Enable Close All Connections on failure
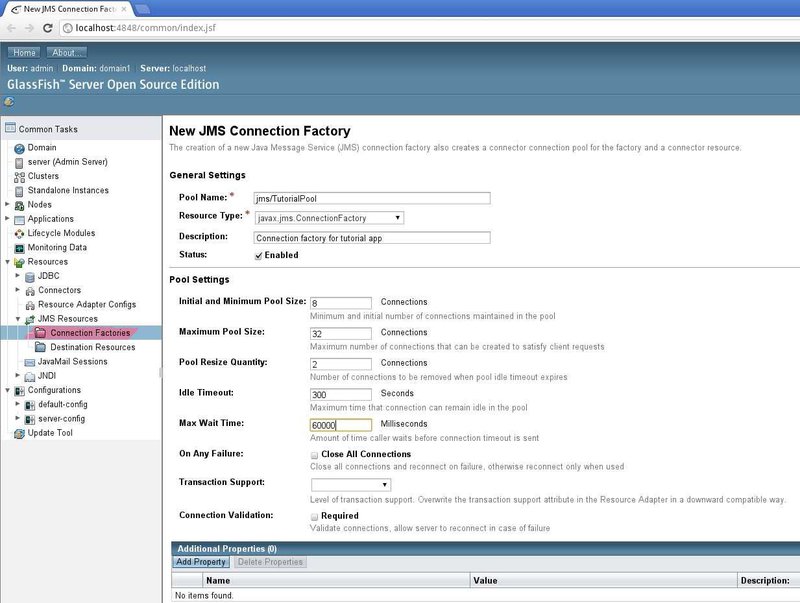The height and width of the screenshot is (603, 800). [x=314, y=455]
